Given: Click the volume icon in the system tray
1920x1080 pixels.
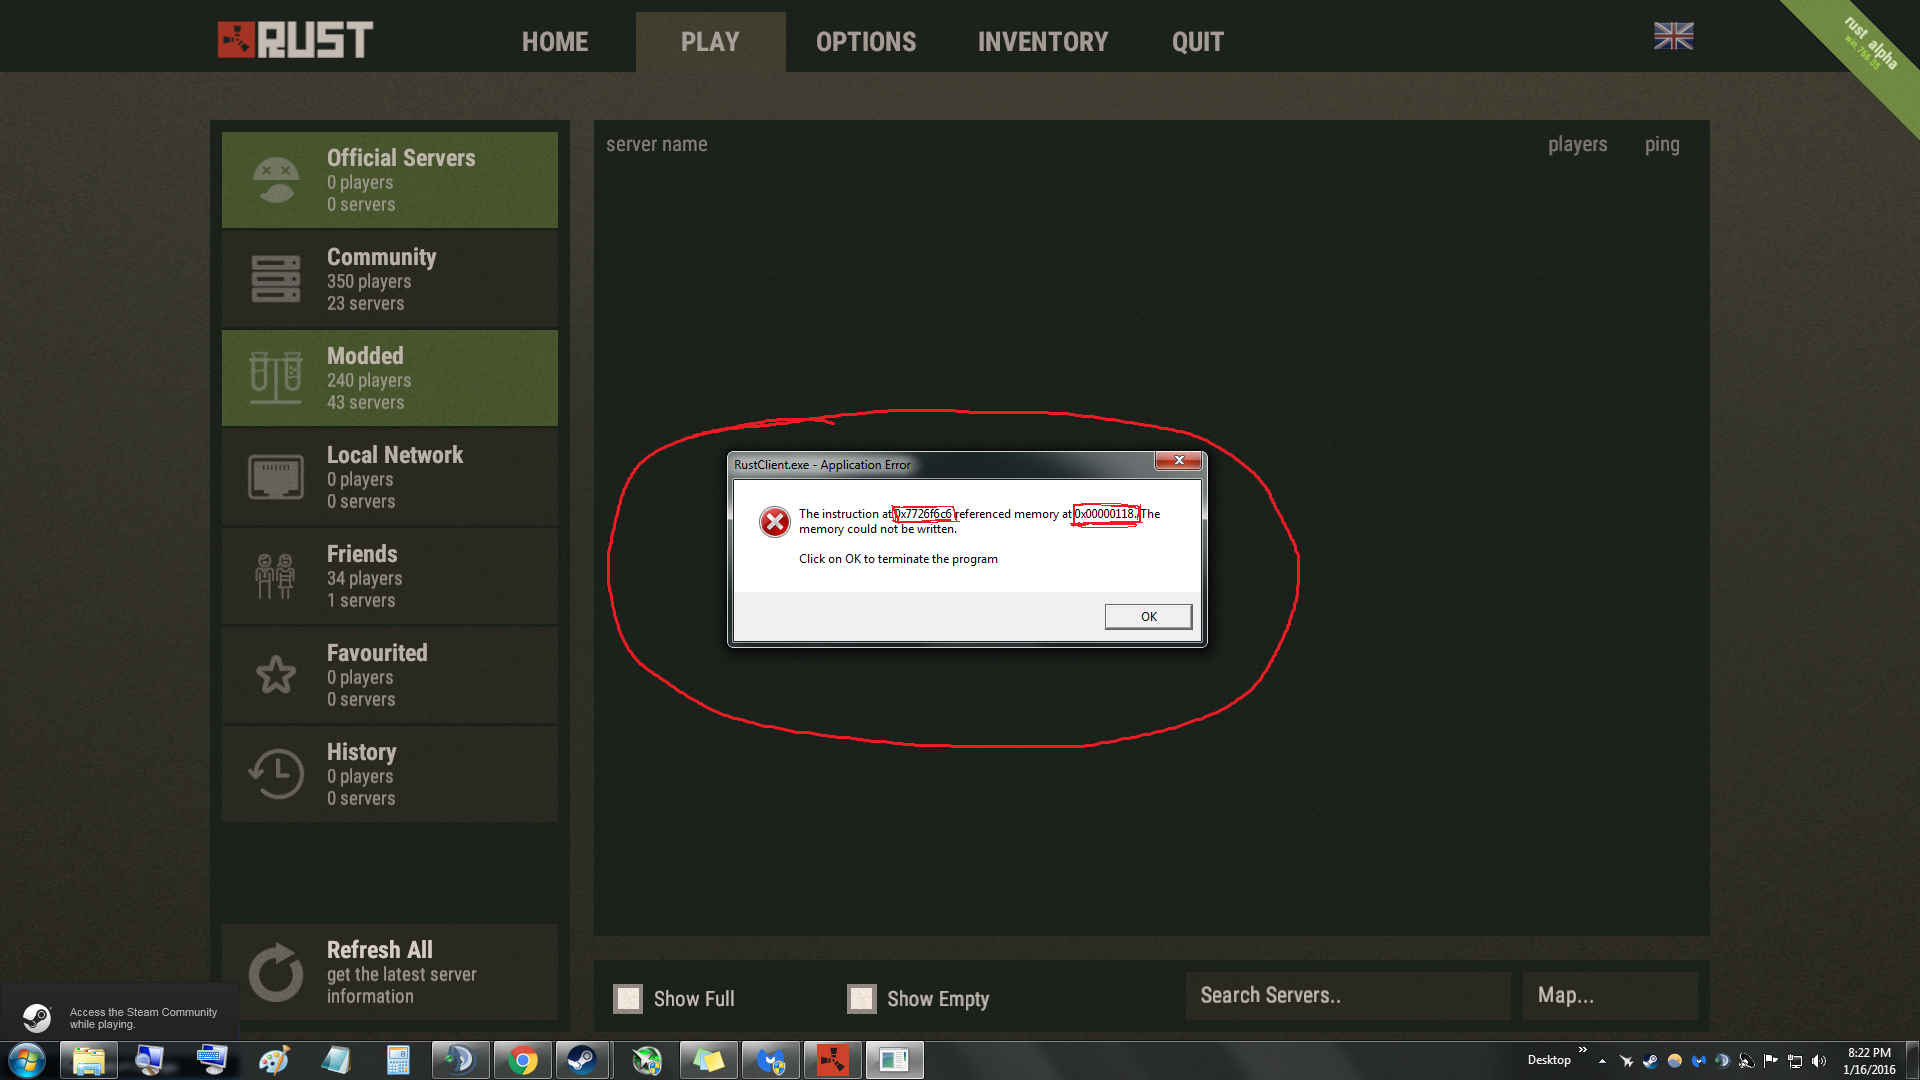Looking at the screenshot, I should [x=1818, y=1061].
